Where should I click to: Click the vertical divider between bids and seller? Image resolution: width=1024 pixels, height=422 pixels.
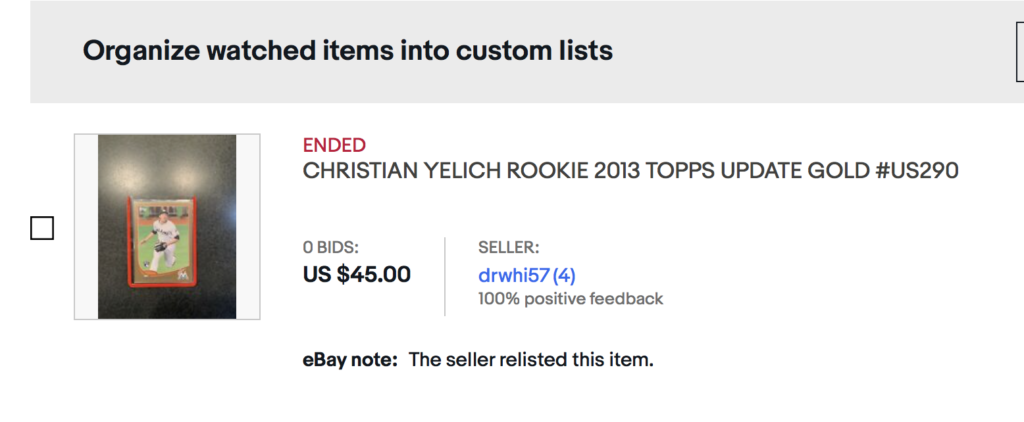[445, 276]
